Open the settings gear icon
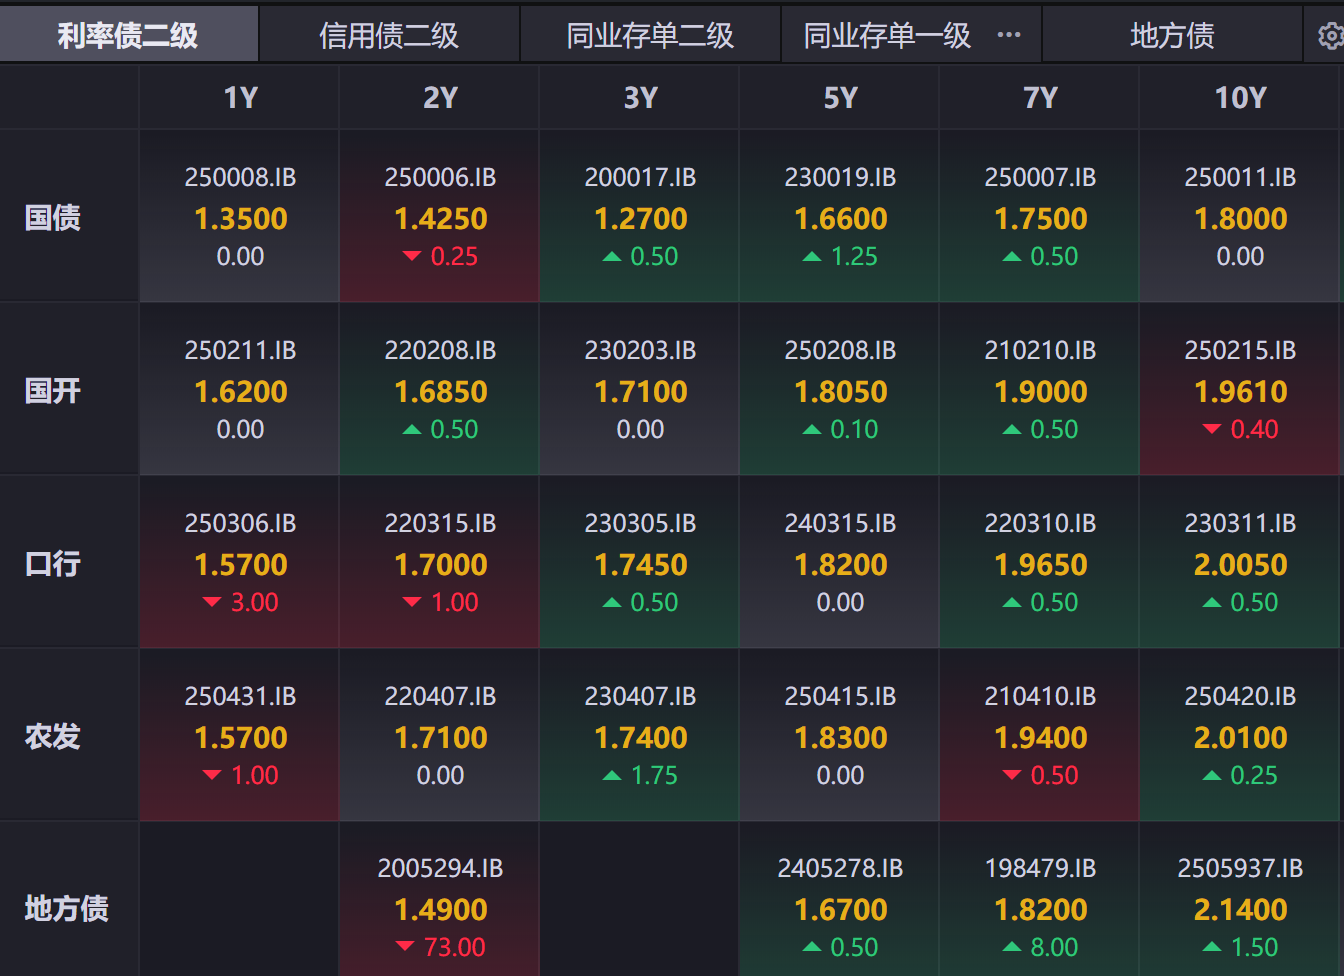1344x976 pixels. tap(1329, 36)
